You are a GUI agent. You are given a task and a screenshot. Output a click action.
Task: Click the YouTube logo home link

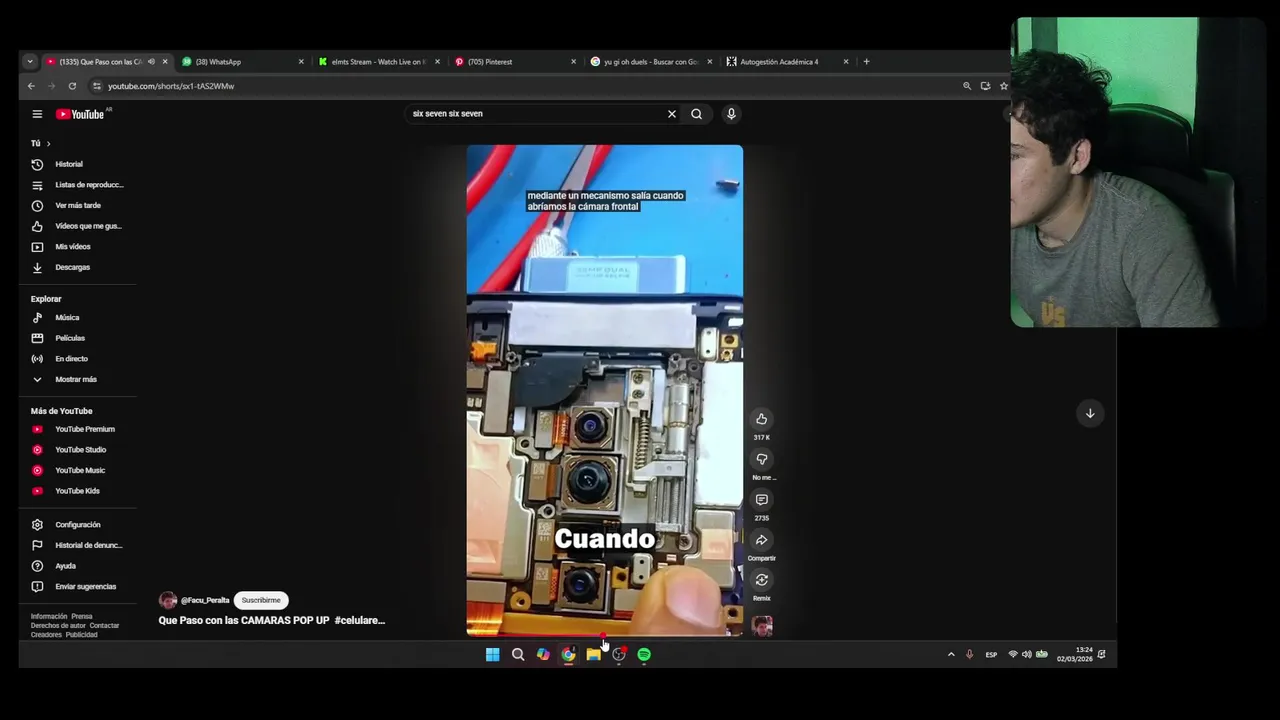(80, 114)
